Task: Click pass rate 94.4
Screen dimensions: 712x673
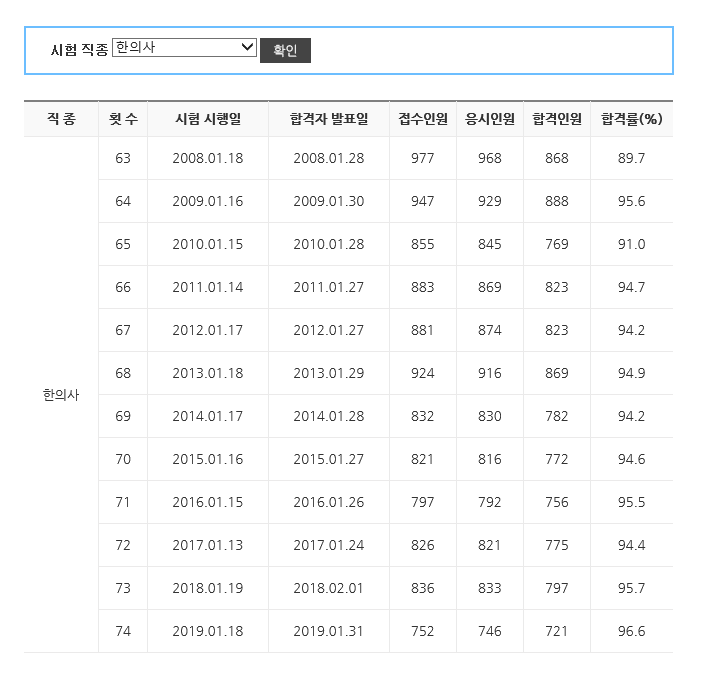Action: tap(632, 545)
